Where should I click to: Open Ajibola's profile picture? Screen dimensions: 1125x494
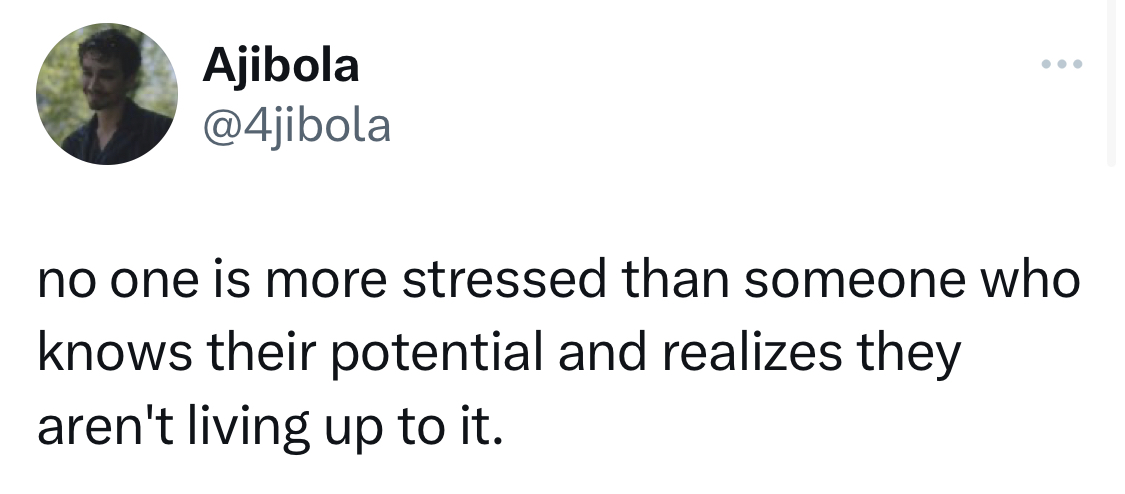(105, 93)
